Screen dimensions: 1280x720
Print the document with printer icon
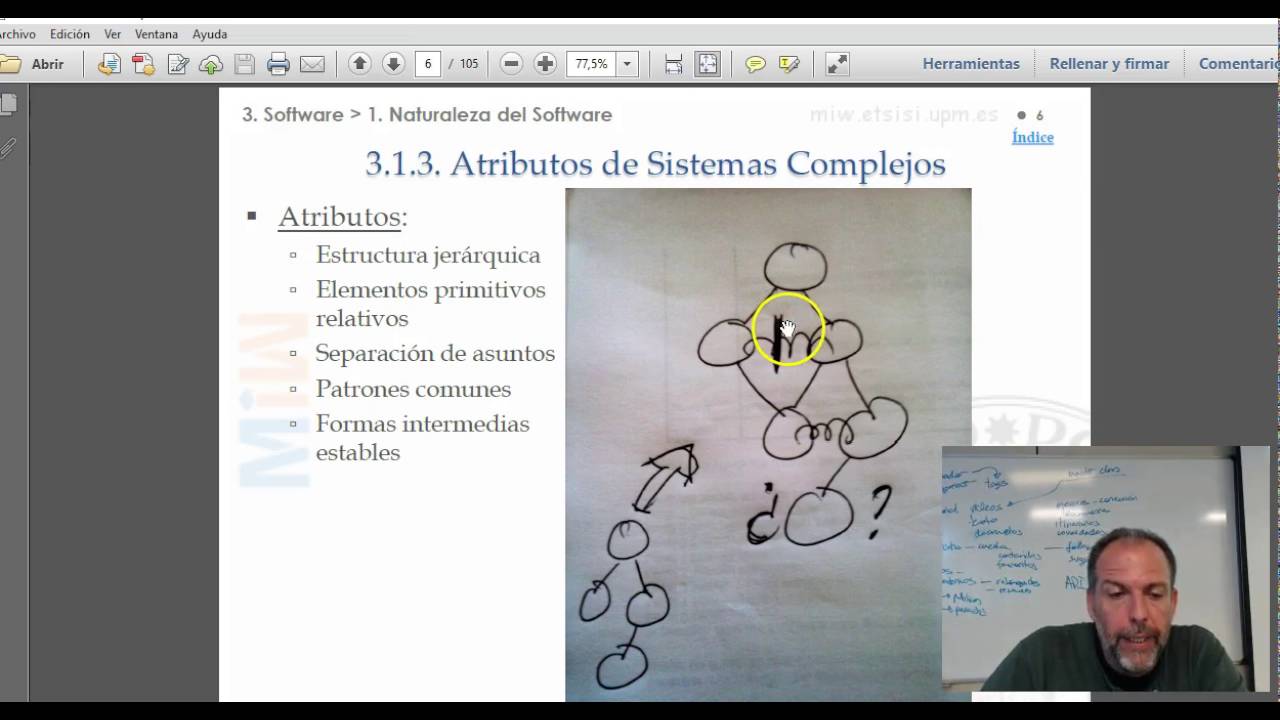[x=279, y=64]
